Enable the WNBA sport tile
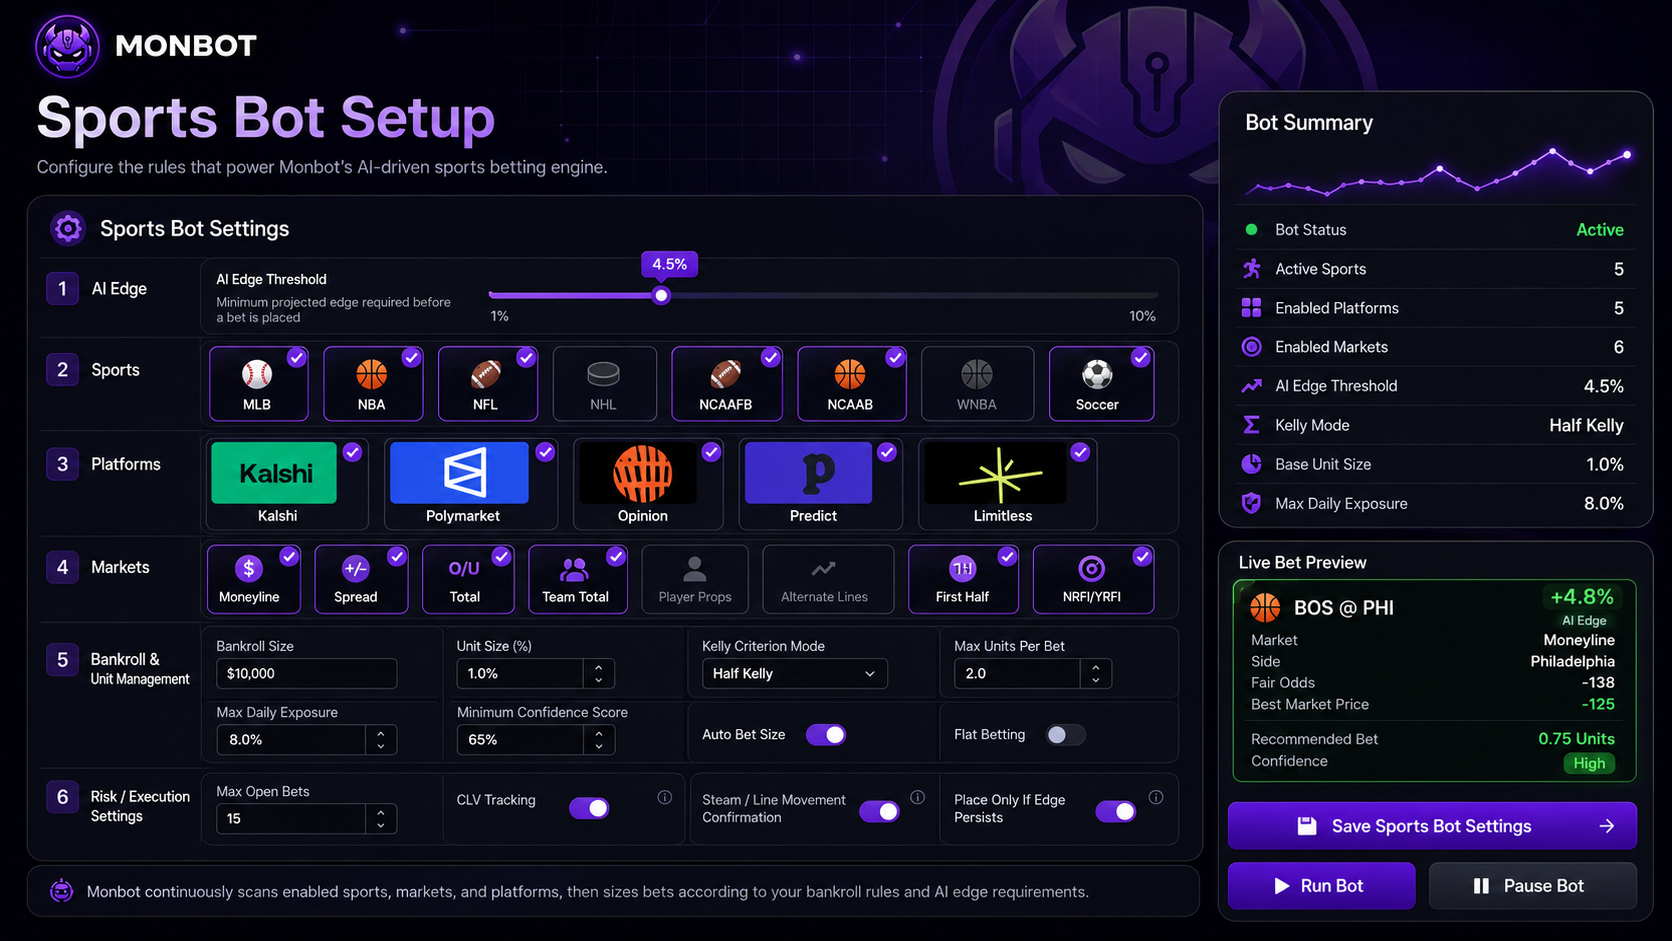The width and height of the screenshot is (1672, 941). click(977, 384)
